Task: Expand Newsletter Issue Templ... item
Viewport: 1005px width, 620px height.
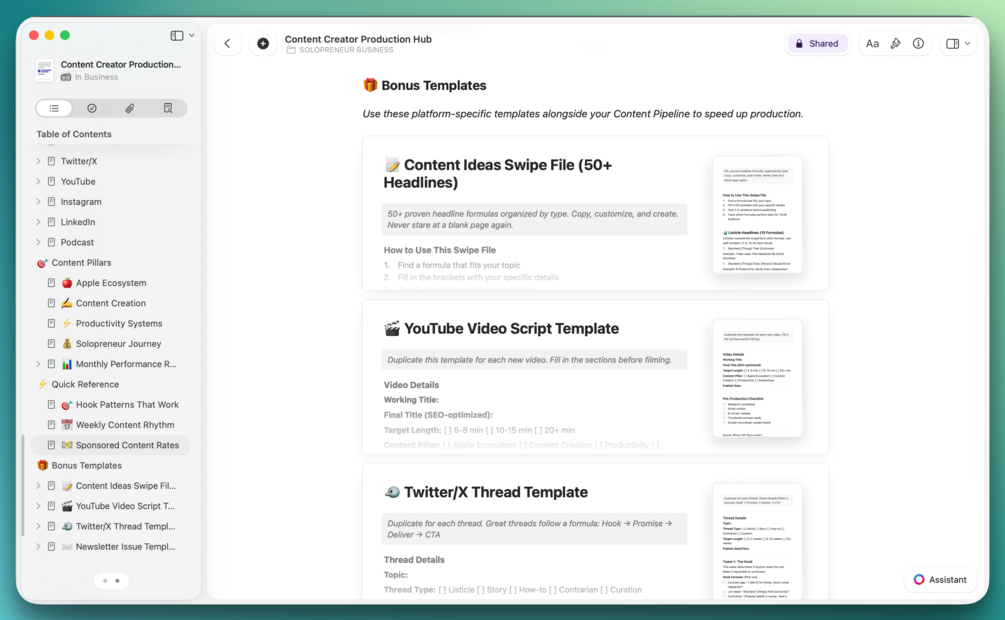Action: (x=38, y=547)
